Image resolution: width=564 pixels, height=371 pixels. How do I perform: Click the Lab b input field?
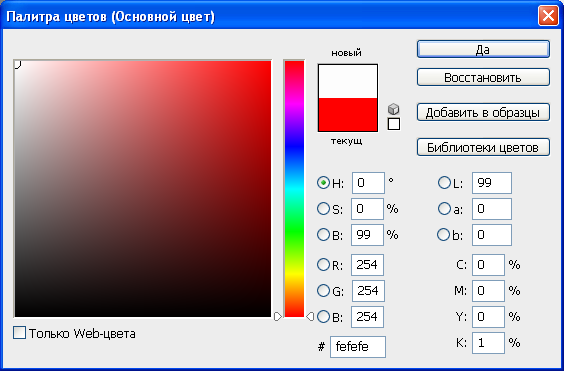tap(492, 235)
